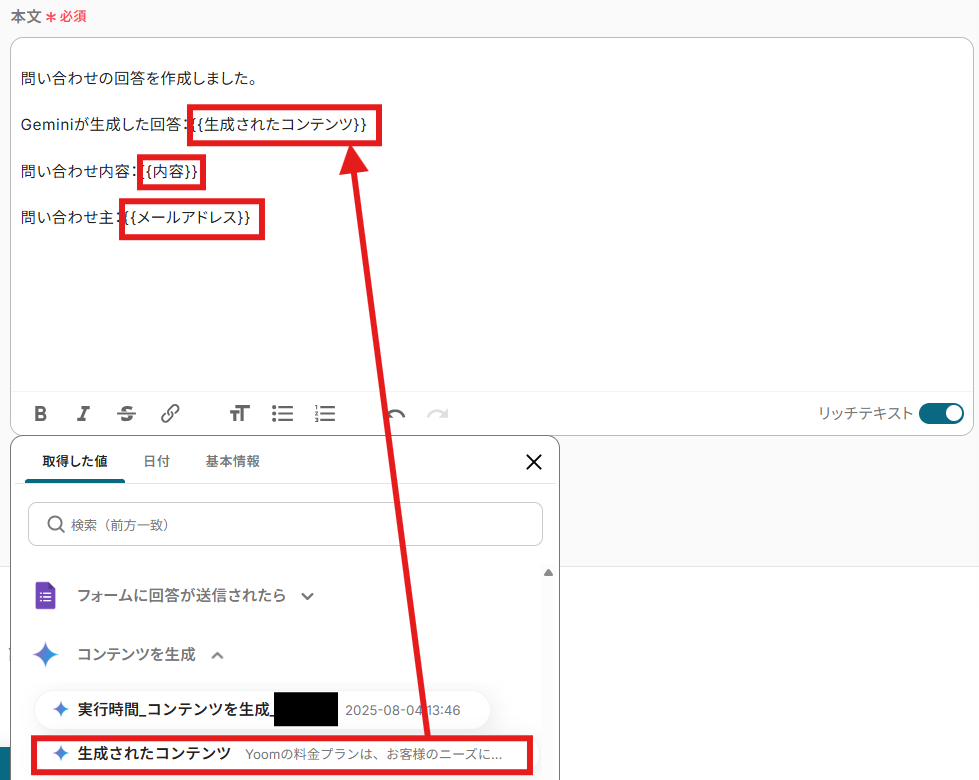979x780 pixels.
Task: Select the 生成されたコンテンツ value
Action: coord(282,754)
